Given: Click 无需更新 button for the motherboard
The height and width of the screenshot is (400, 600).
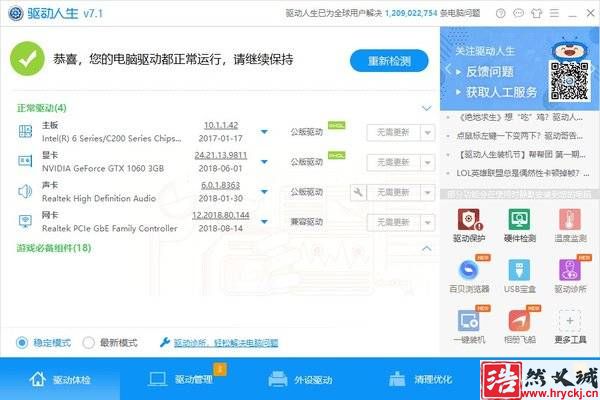Looking at the screenshot, I should [393, 133].
